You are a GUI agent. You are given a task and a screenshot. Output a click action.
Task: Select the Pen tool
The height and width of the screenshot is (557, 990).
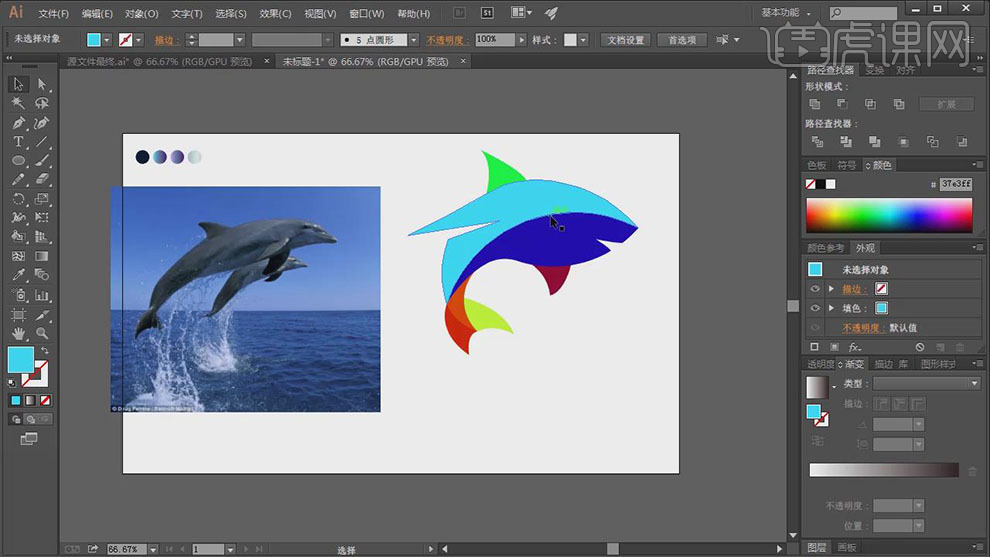pyautogui.click(x=18, y=123)
